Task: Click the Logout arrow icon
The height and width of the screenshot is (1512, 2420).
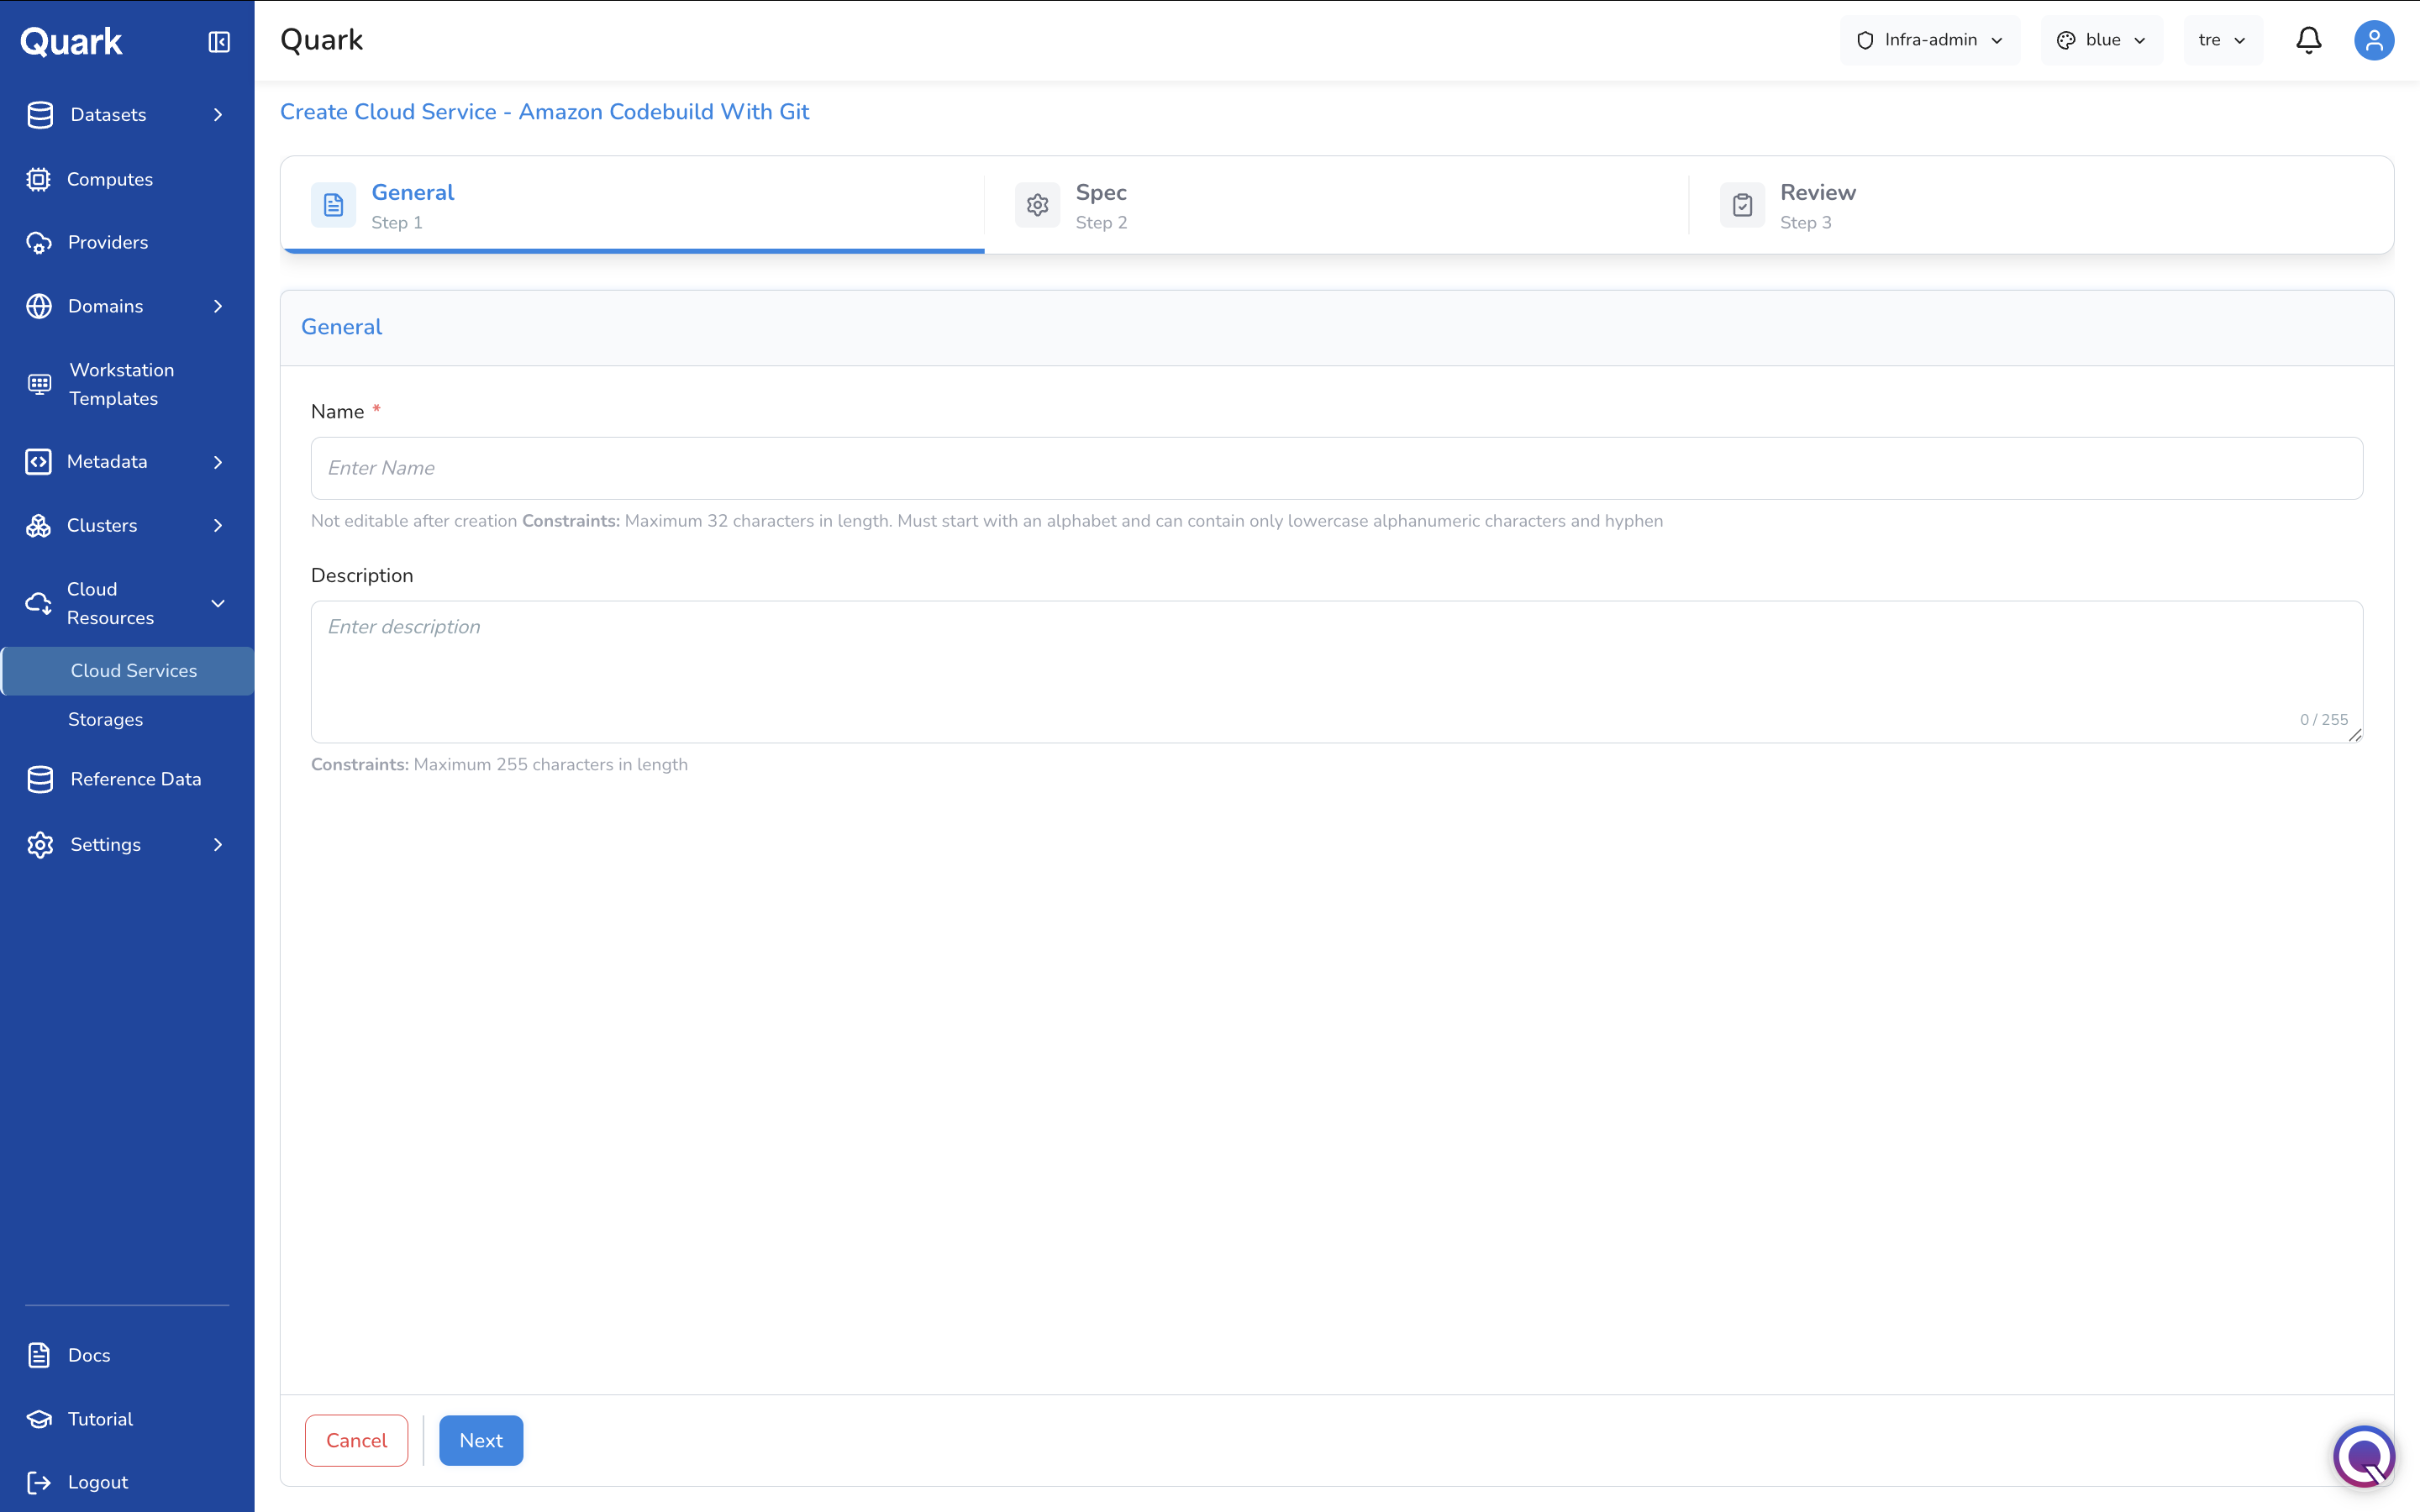Action: 39,1482
